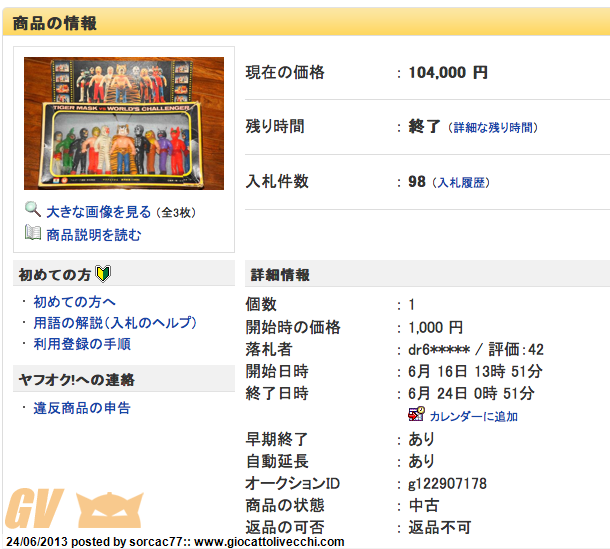Open the 商品説明を読む link
Screen dimensions: 610x549
click(x=94, y=235)
